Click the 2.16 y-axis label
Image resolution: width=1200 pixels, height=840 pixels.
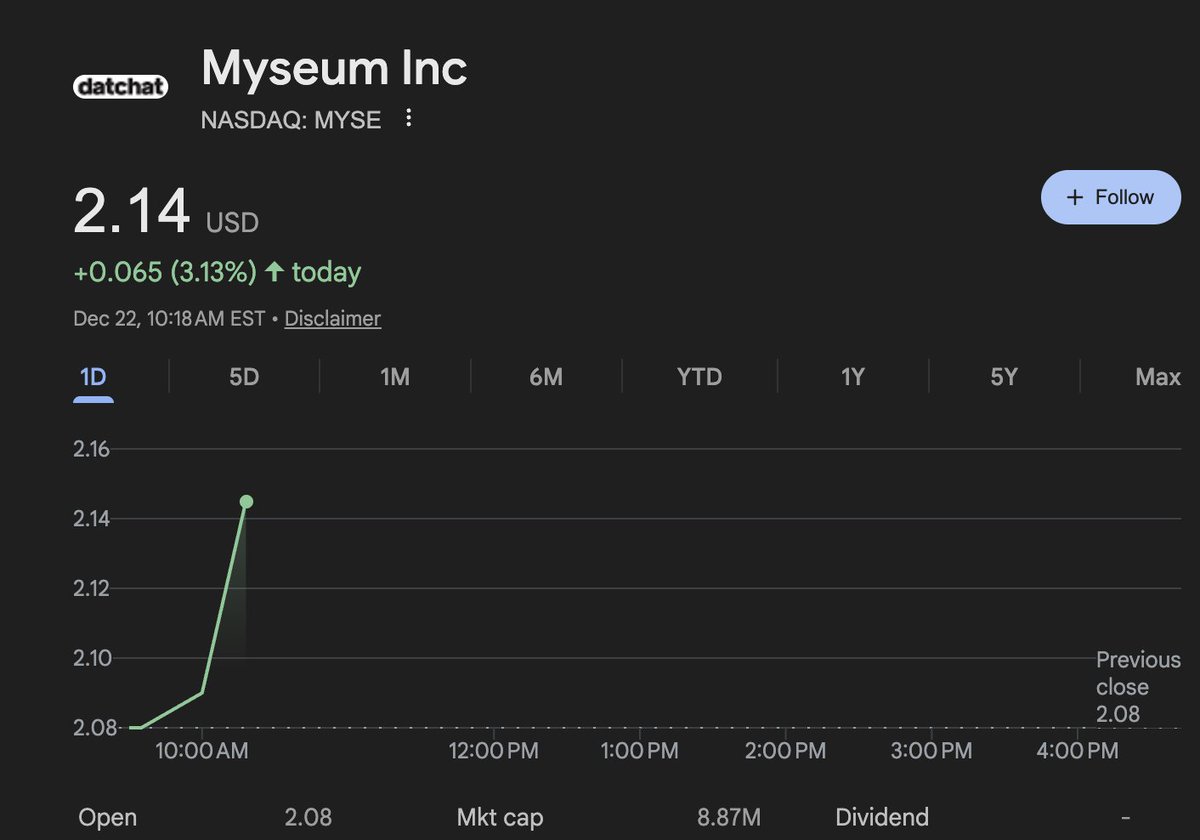[x=91, y=449]
